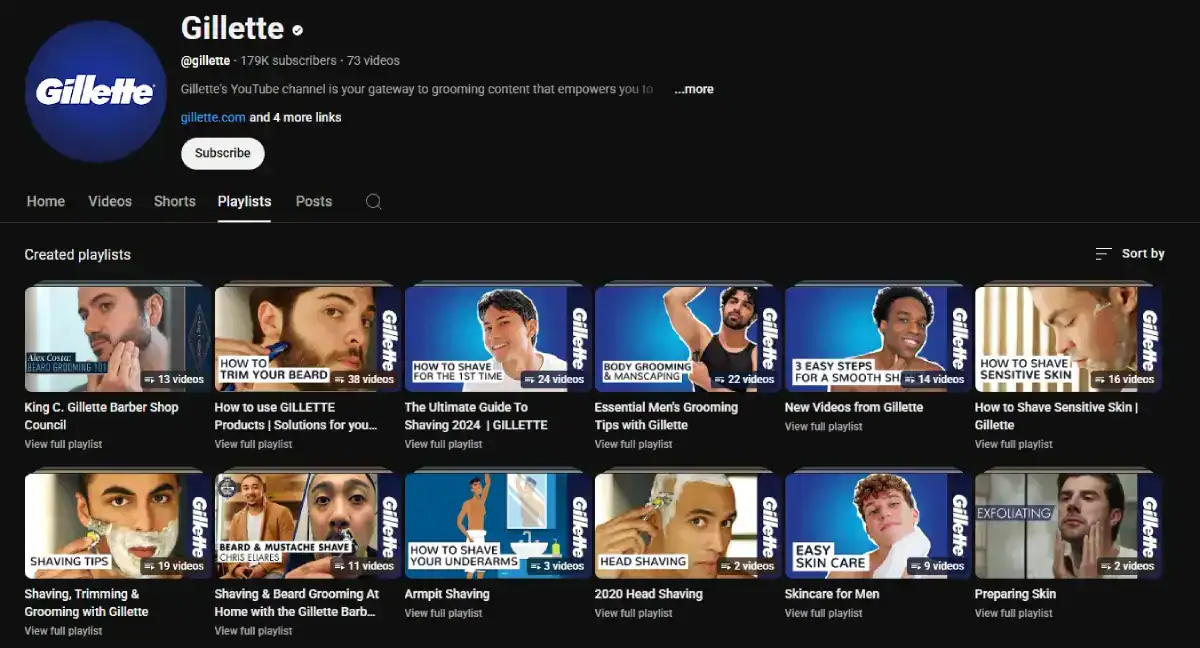Click the '19 videos' playlist count badge
The height and width of the screenshot is (648, 1200).
[x=174, y=566]
